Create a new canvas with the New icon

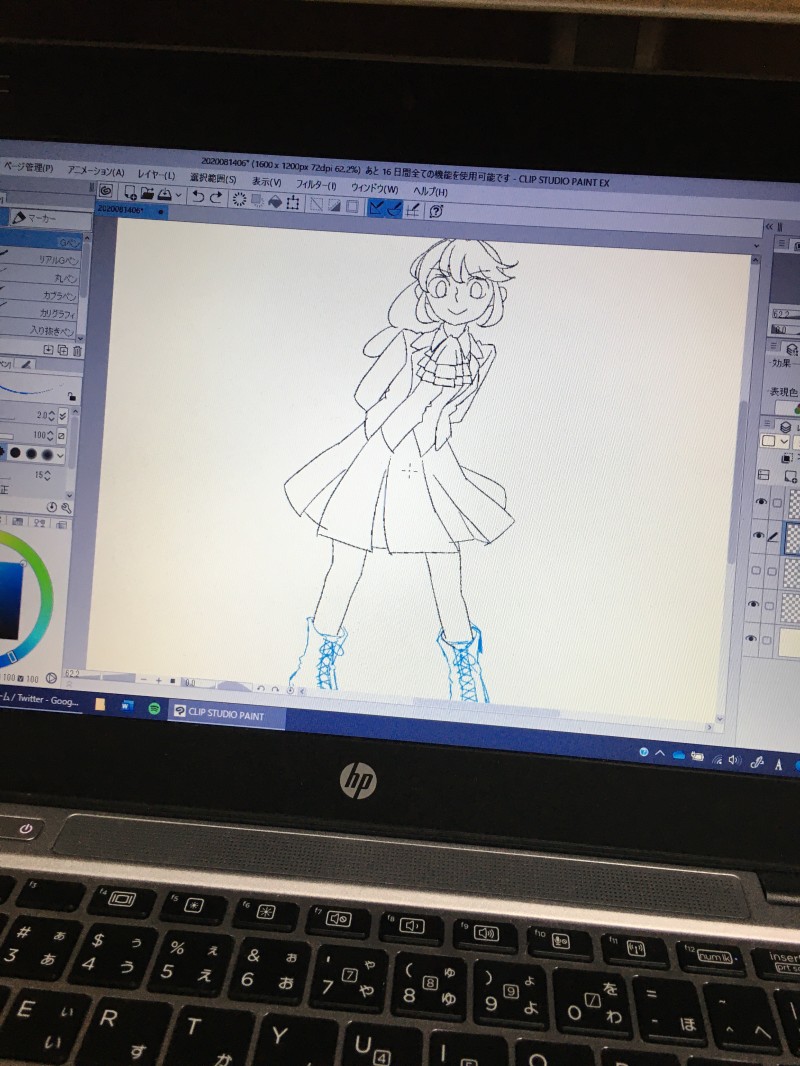tap(130, 193)
